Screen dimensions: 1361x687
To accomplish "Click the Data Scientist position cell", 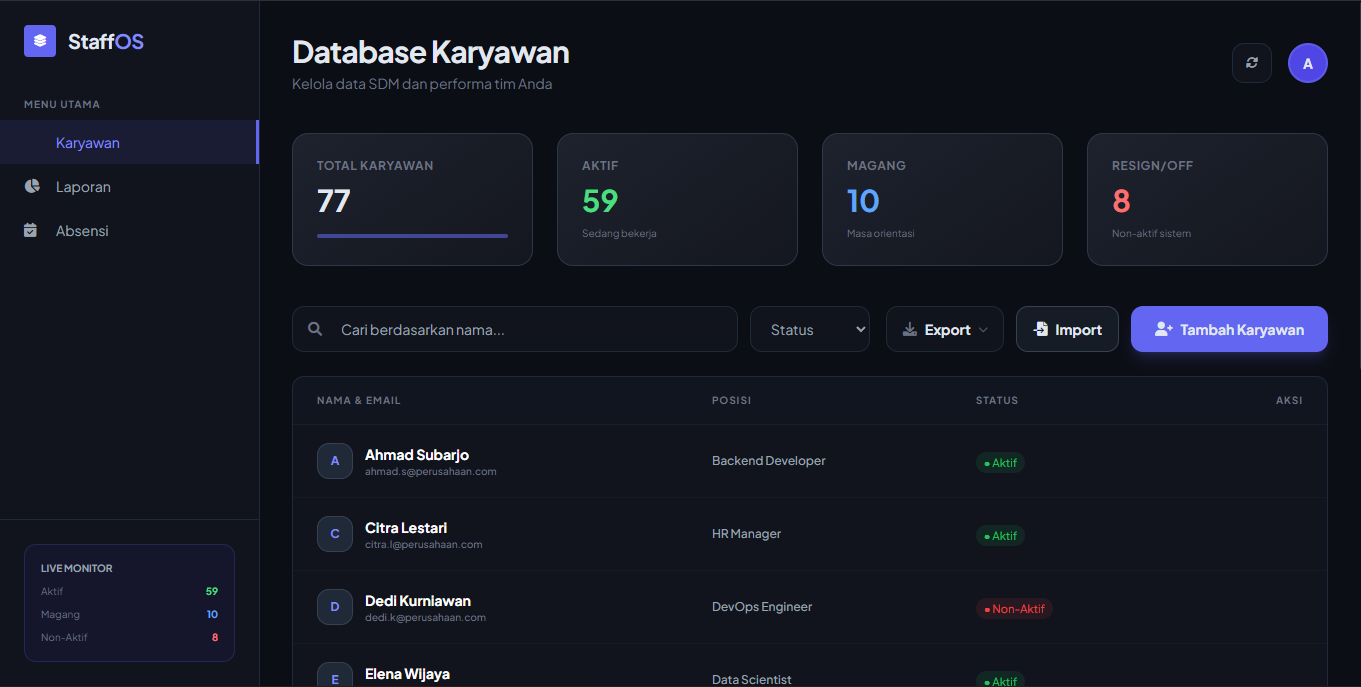I will point(752,680).
